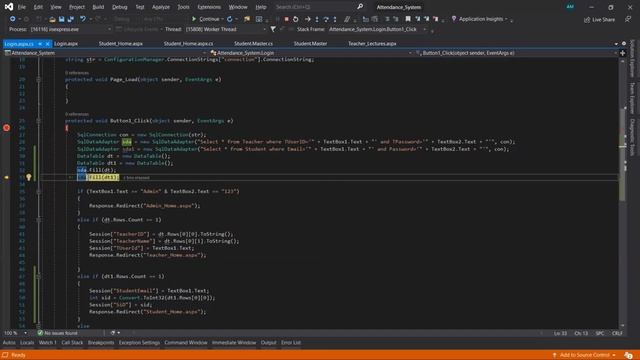Open the Breakpoints tab
Image resolution: width=640 pixels, height=360 pixels.
pyautogui.click(x=101, y=343)
